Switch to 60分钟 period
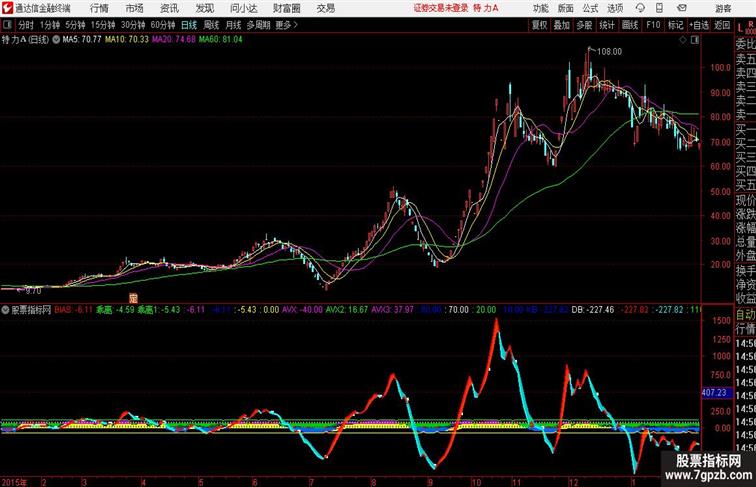756x487 pixels. pyautogui.click(x=163, y=25)
